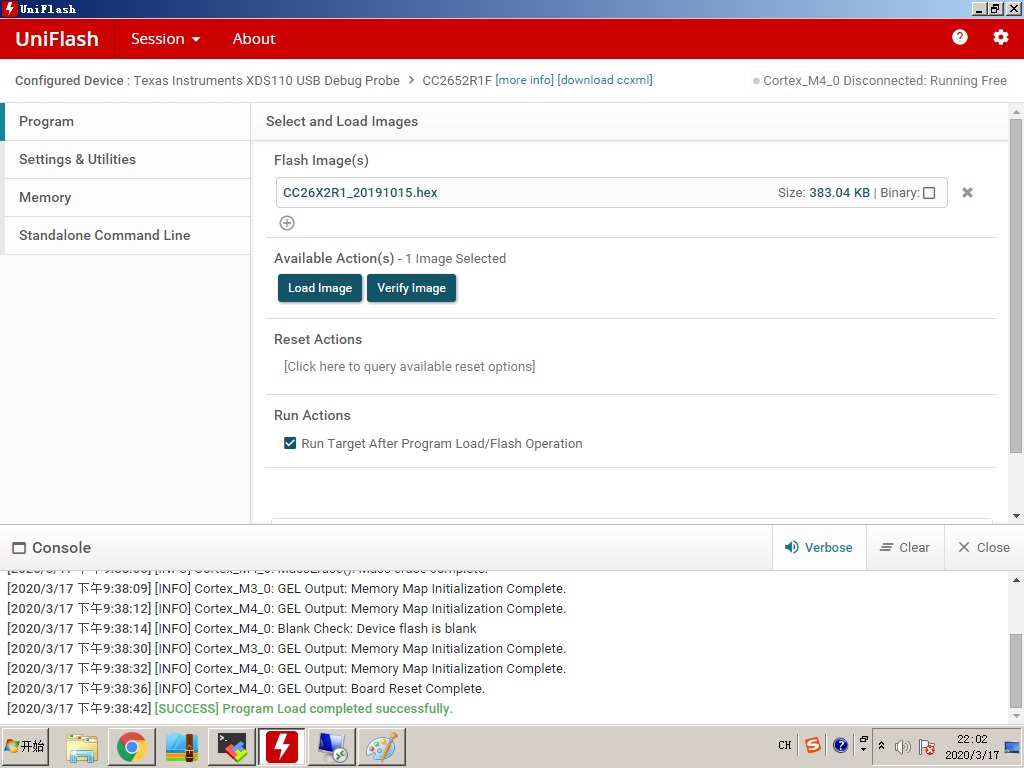The width and height of the screenshot is (1024, 768).
Task: Open Standalone Command Line section
Action: coord(127,235)
